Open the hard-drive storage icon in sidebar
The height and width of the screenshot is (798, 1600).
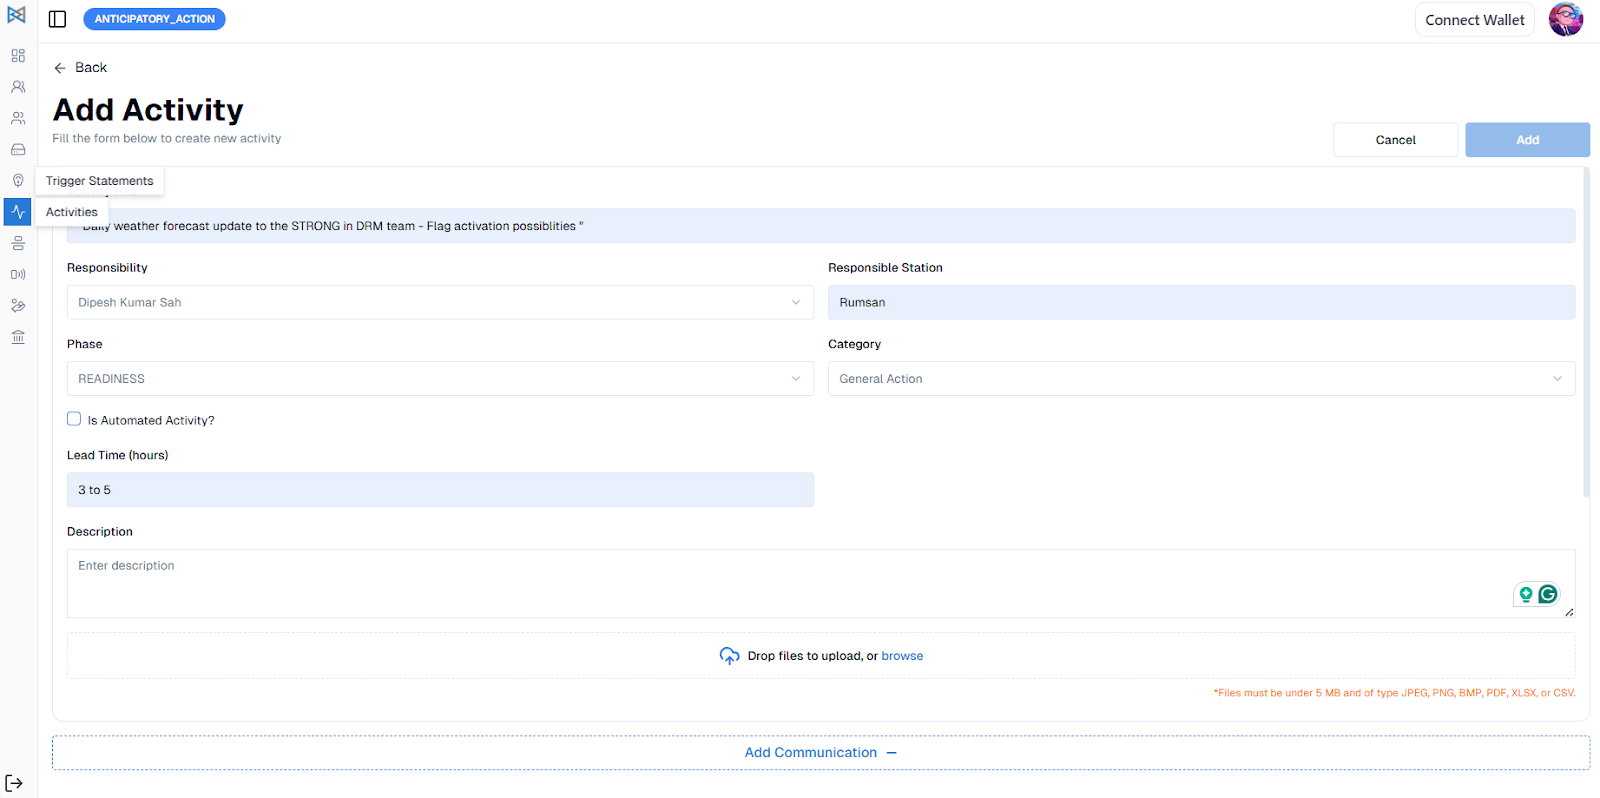click(x=18, y=149)
